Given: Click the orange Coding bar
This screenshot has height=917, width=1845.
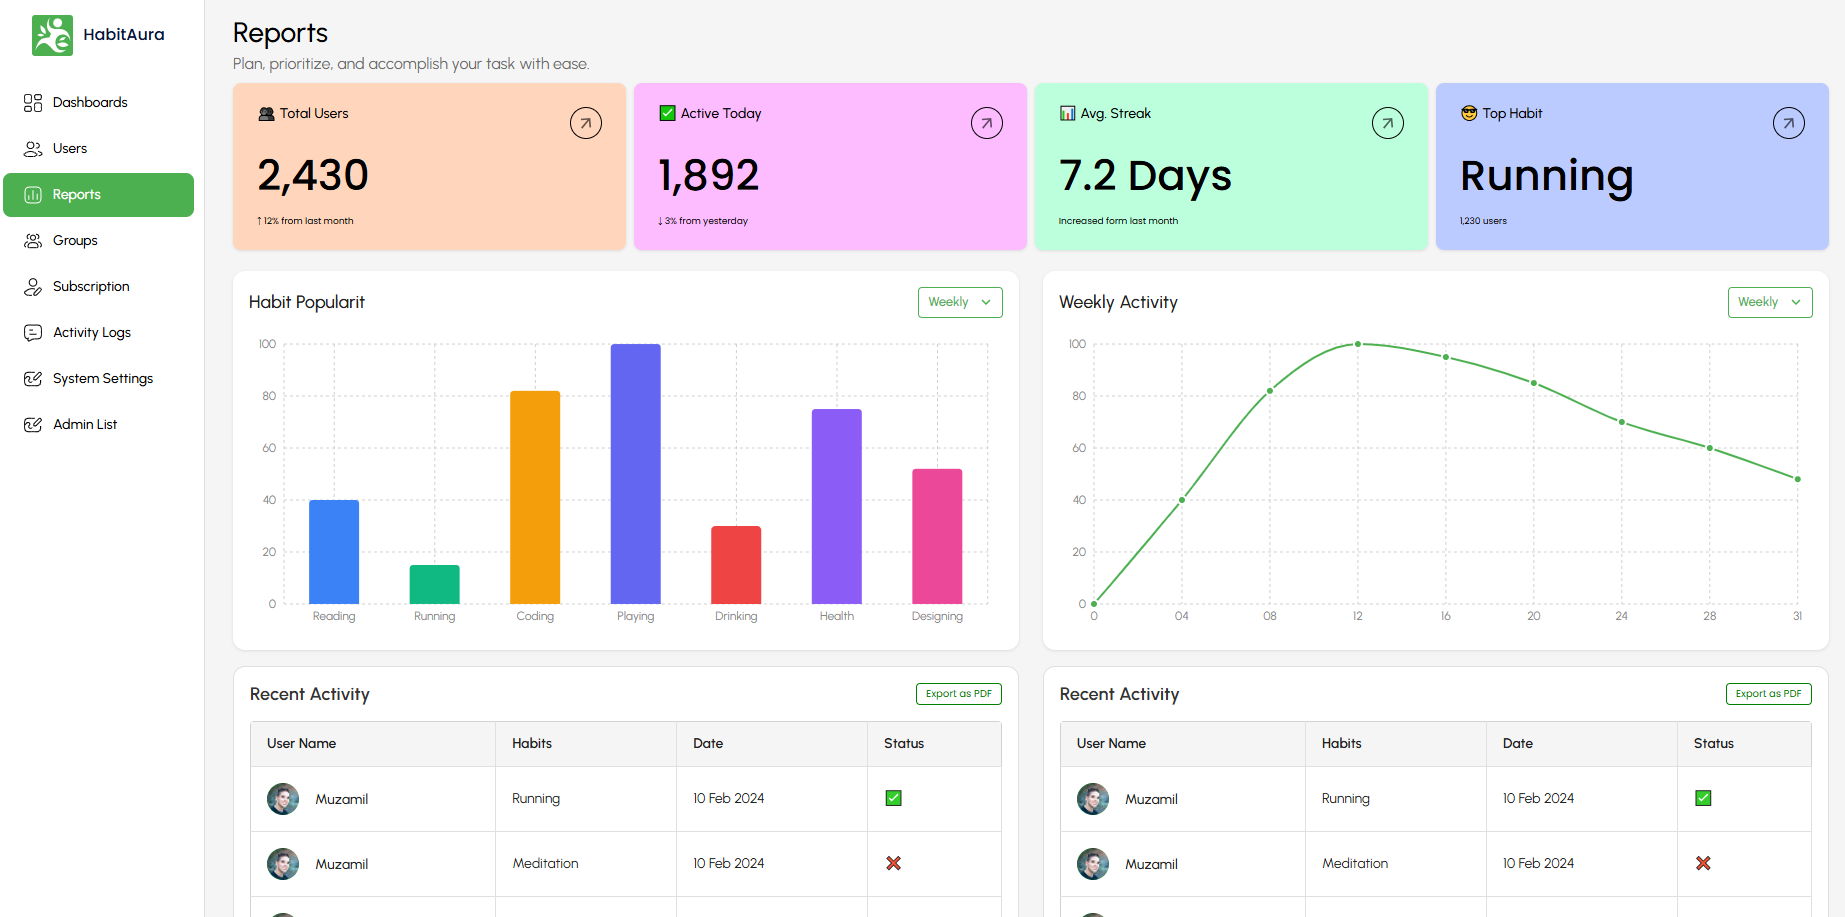Looking at the screenshot, I should pos(535,497).
